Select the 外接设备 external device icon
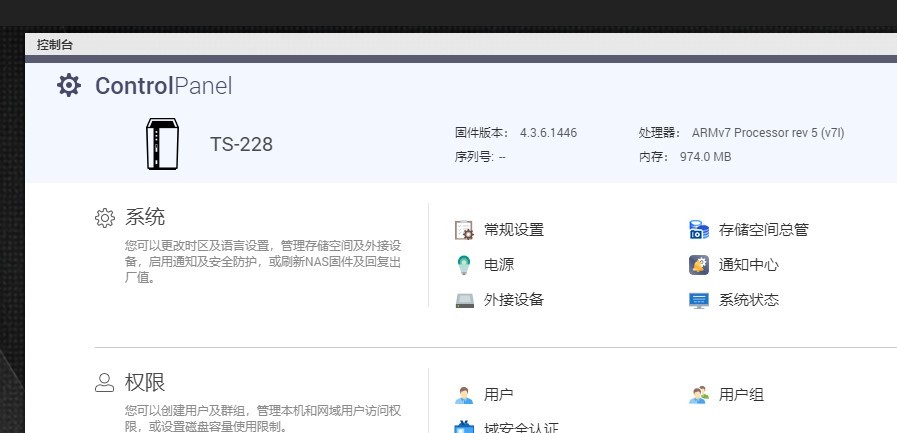 click(x=464, y=300)
